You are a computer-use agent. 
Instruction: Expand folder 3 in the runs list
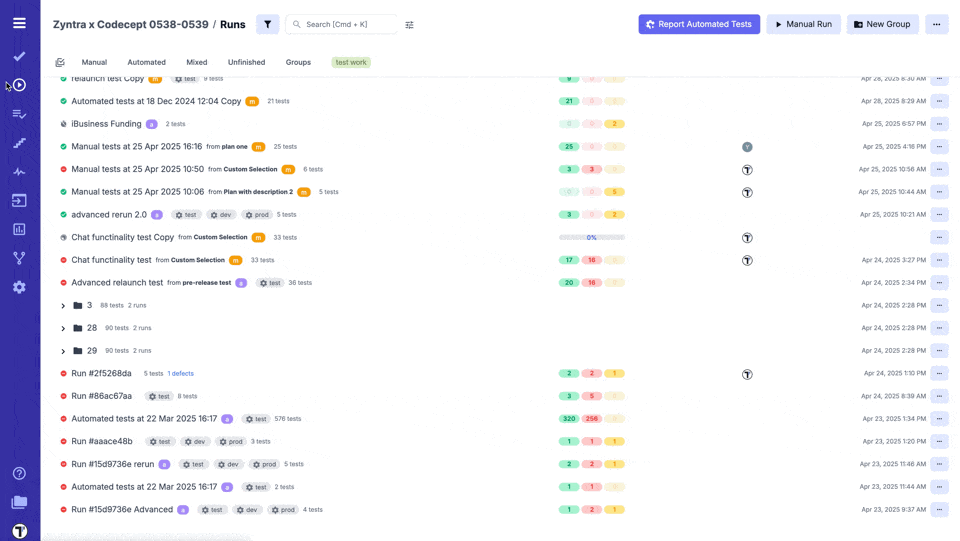63,305
